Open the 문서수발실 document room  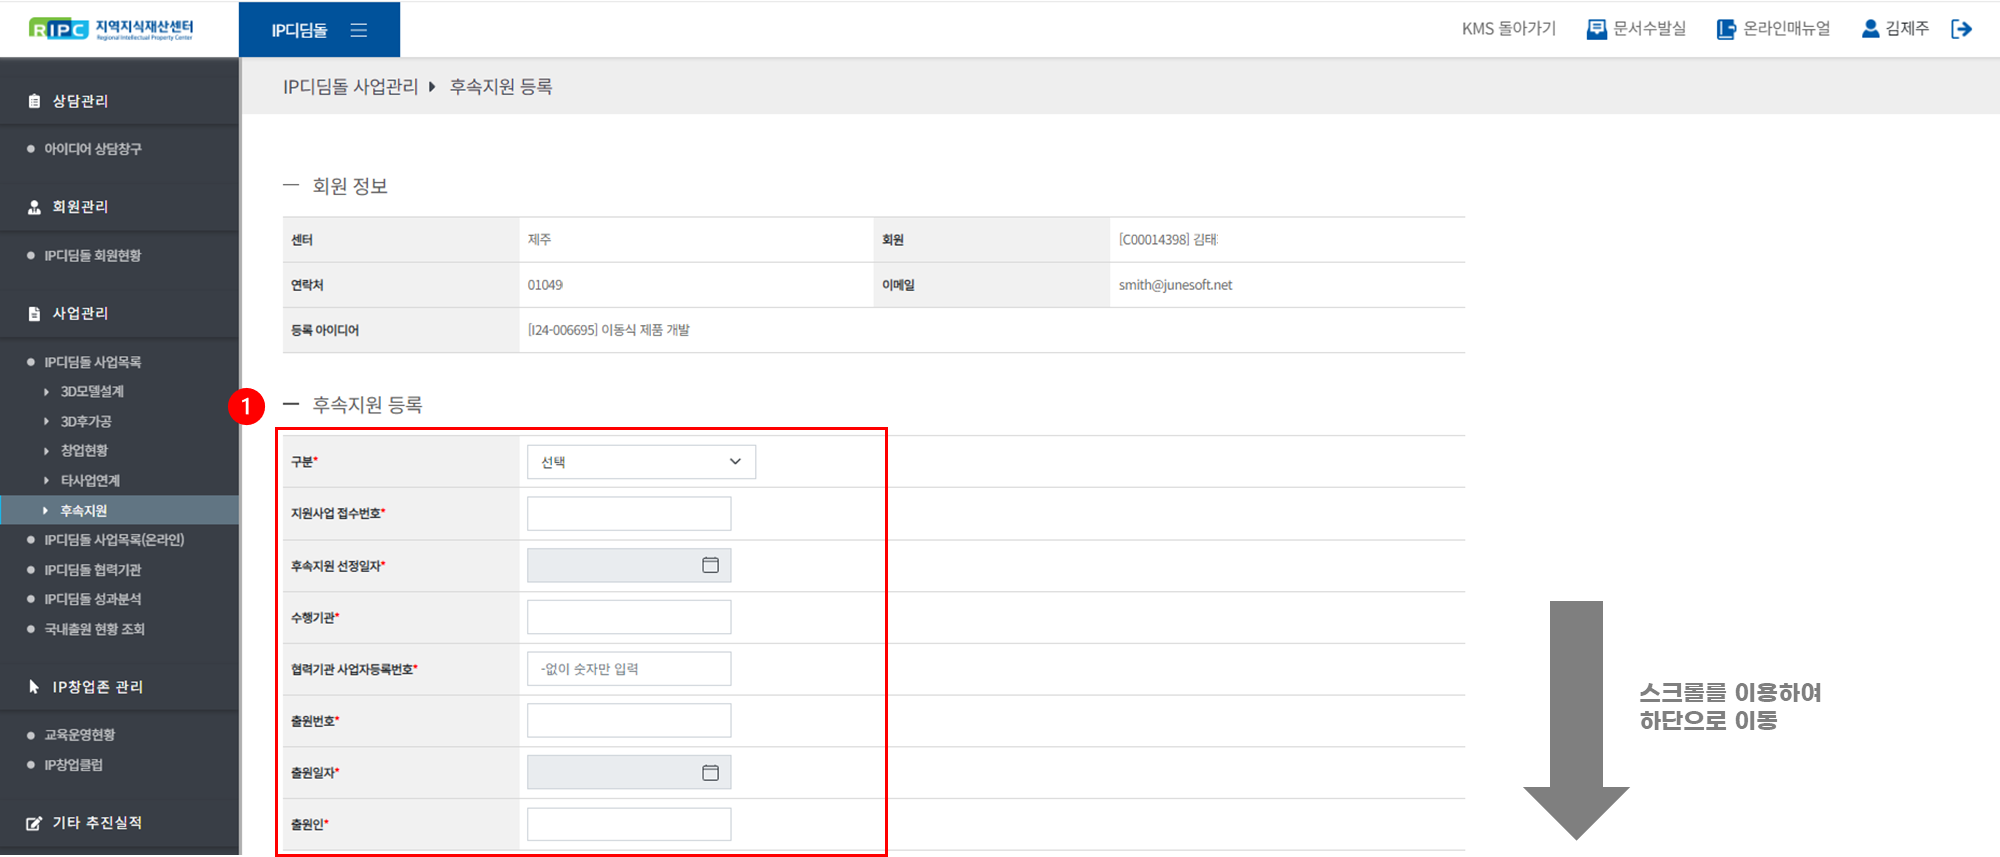coord(1637,29)
